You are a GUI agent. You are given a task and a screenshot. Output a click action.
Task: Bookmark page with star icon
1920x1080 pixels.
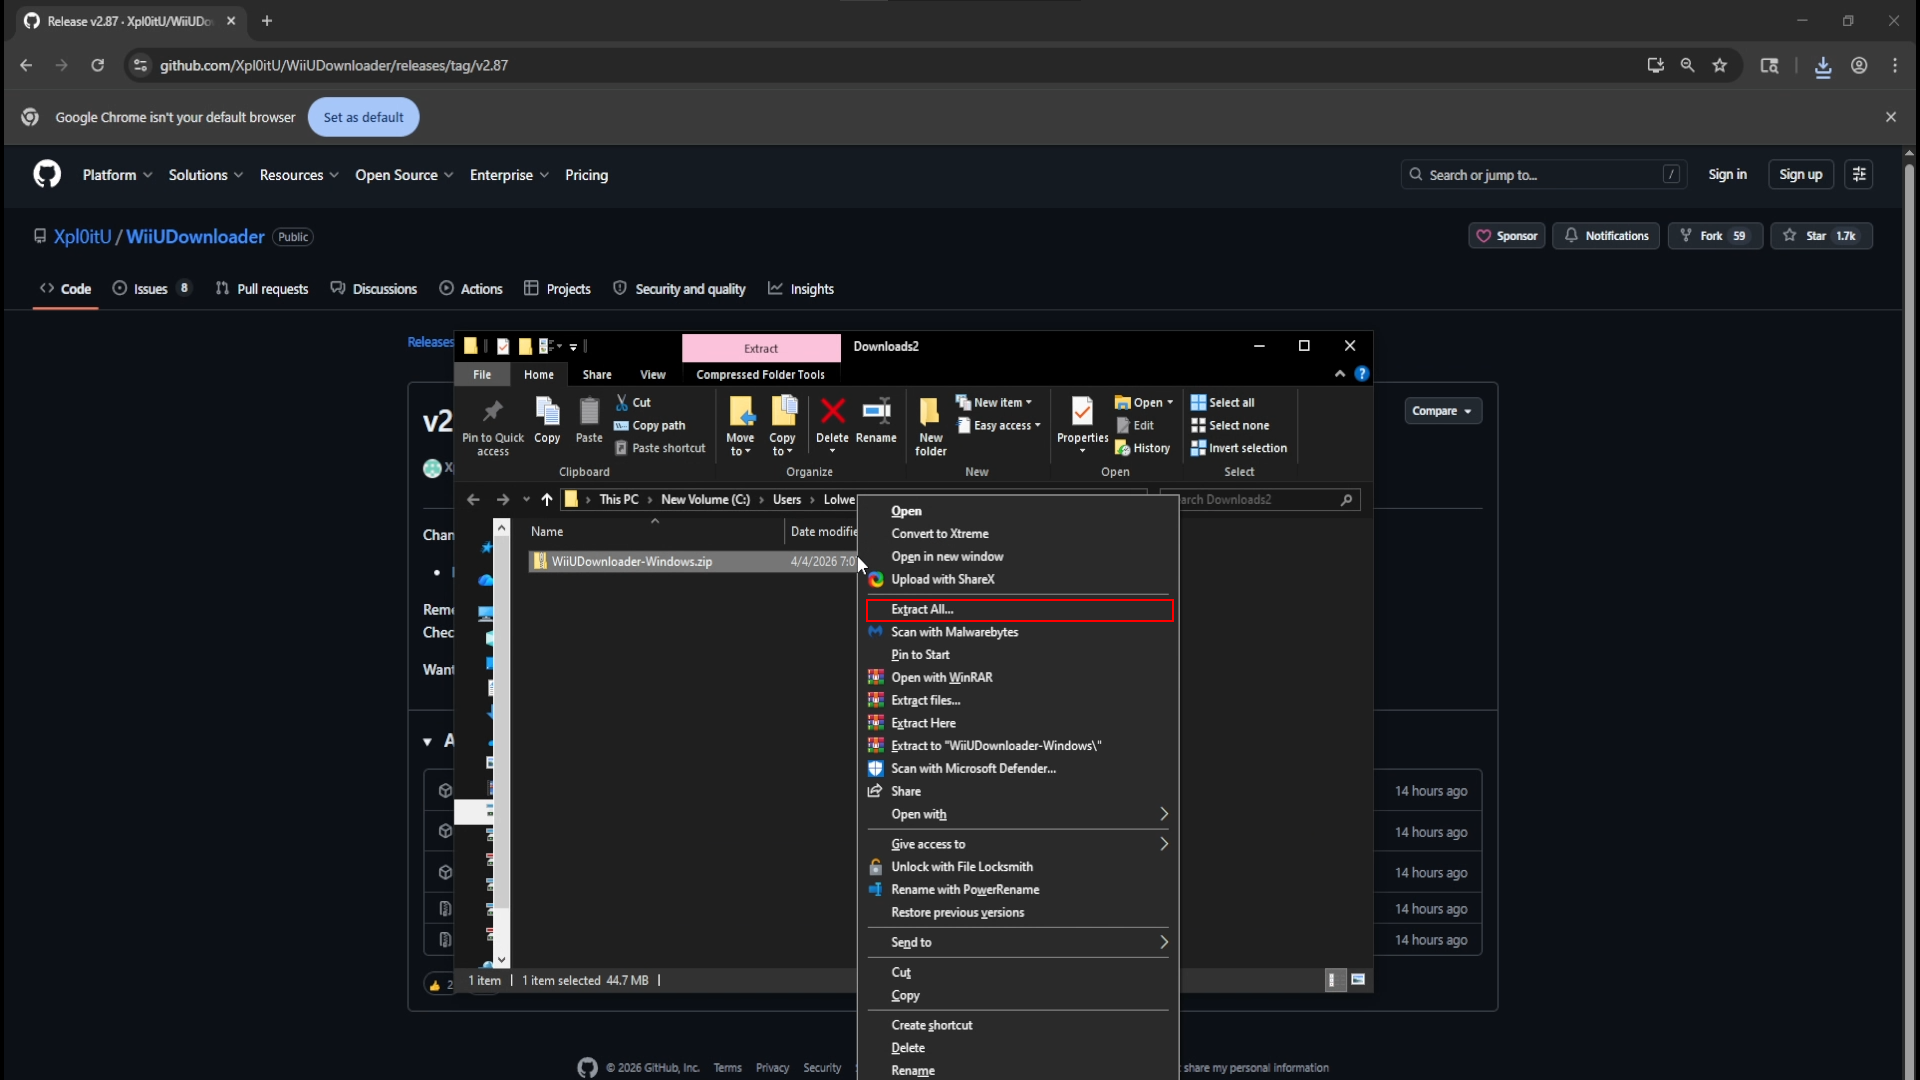(1720, 65)
